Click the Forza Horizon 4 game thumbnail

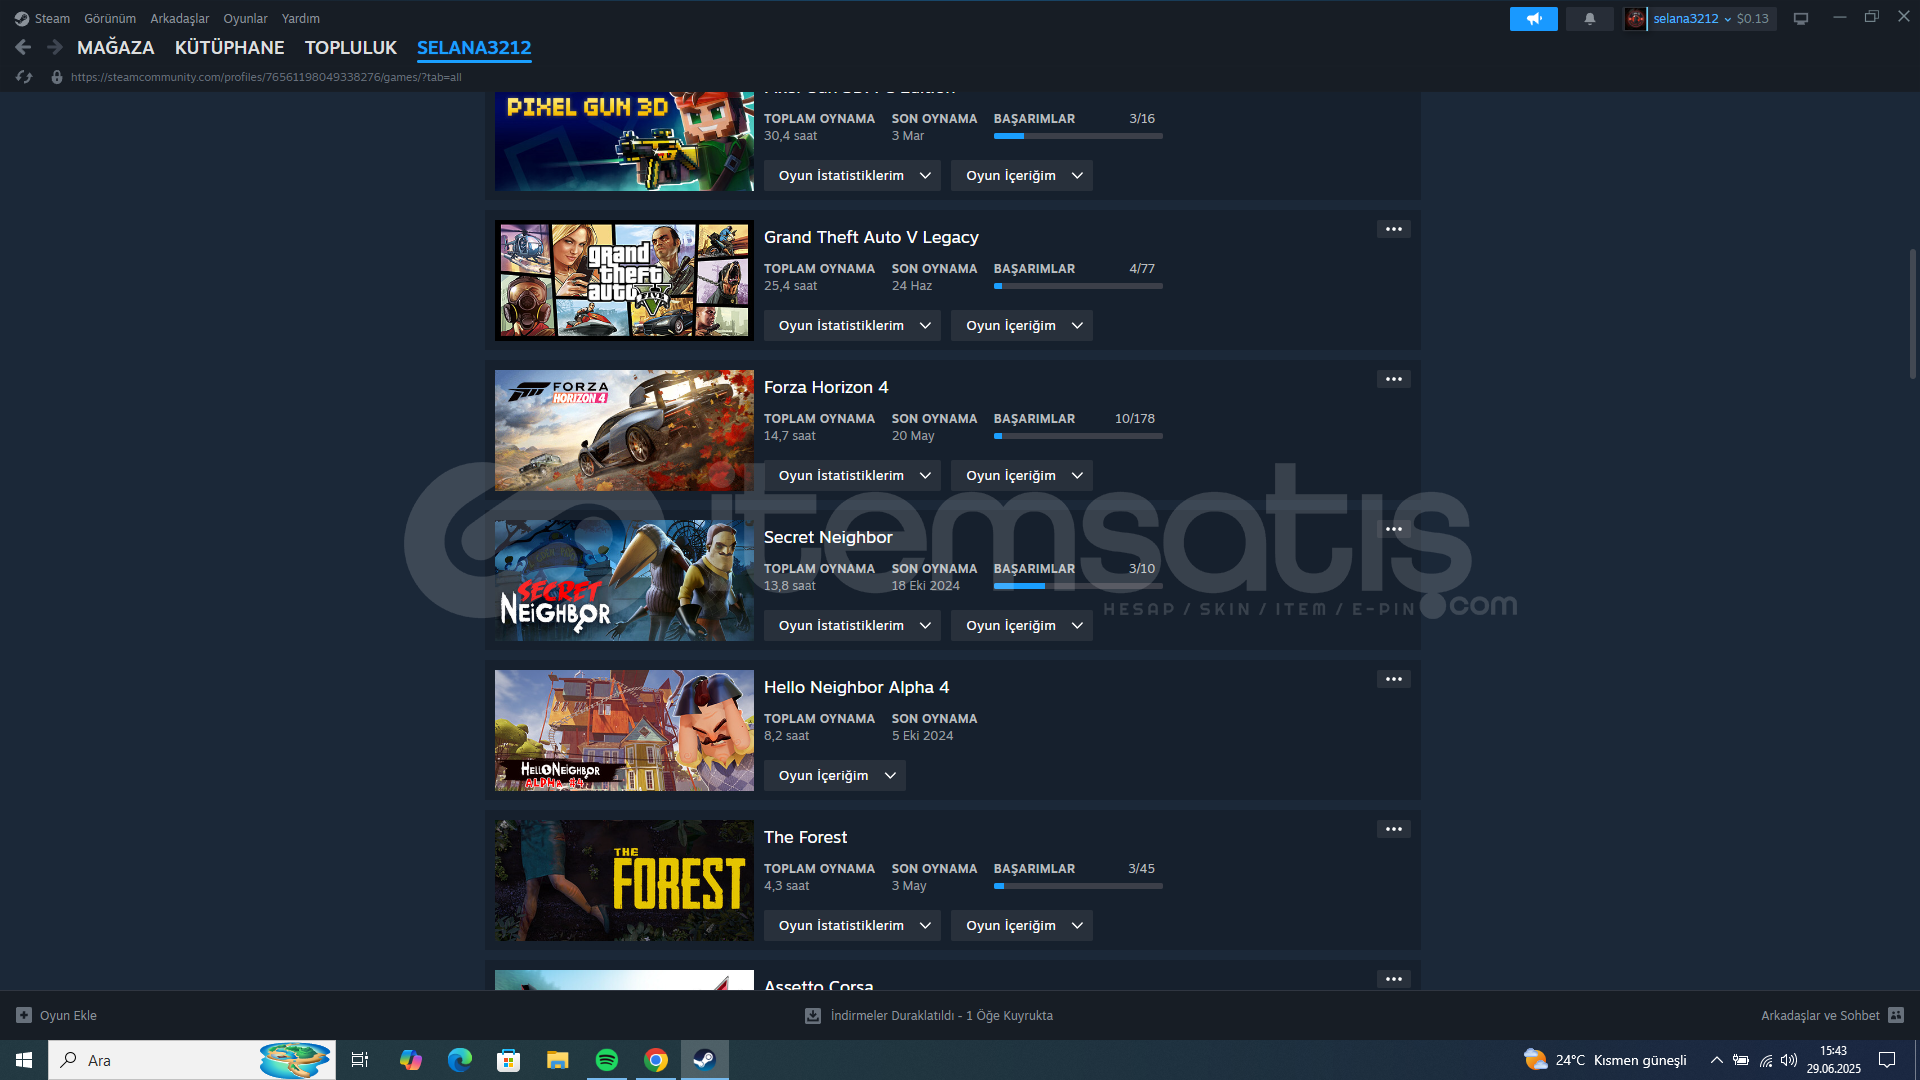pyautogui.click(x=624, y=430)
